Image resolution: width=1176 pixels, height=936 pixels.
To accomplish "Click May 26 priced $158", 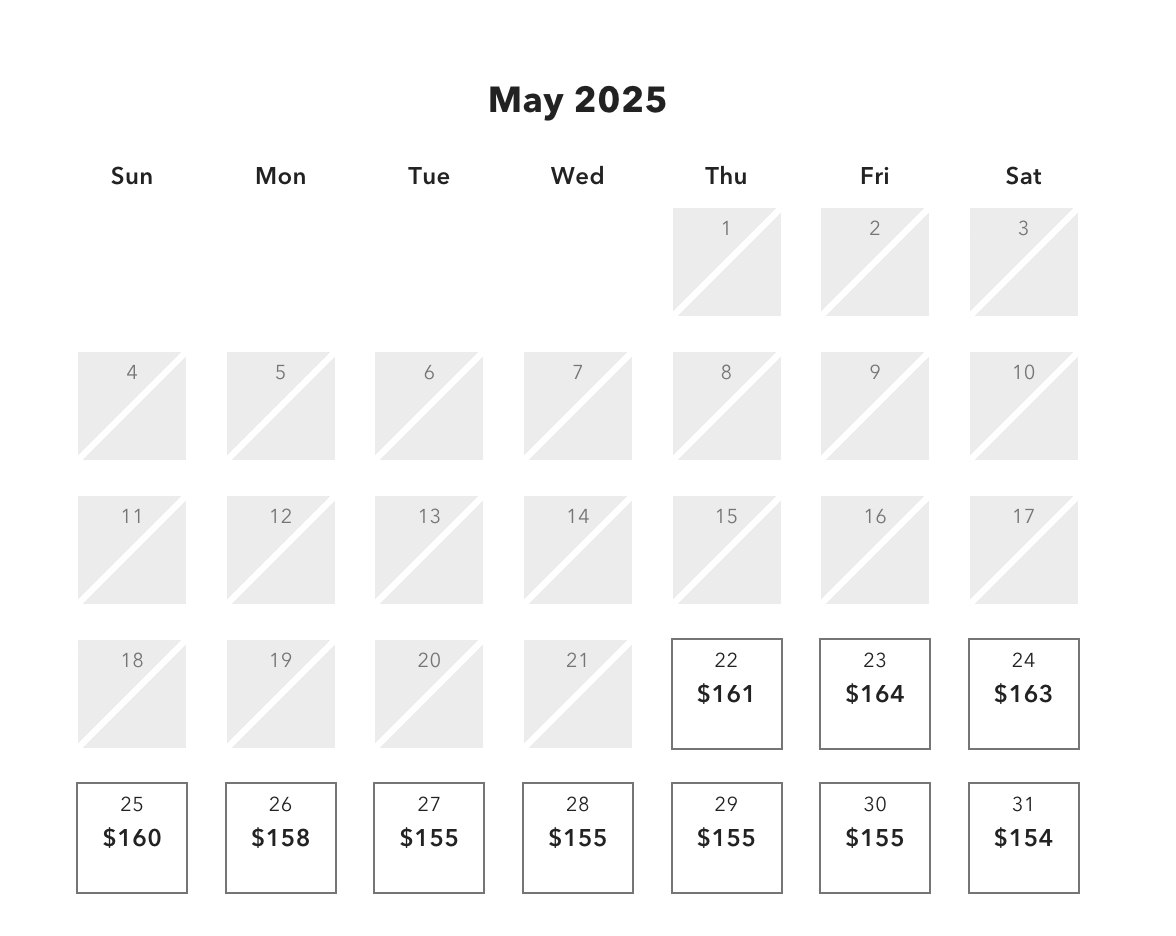I will coord(280,837).
